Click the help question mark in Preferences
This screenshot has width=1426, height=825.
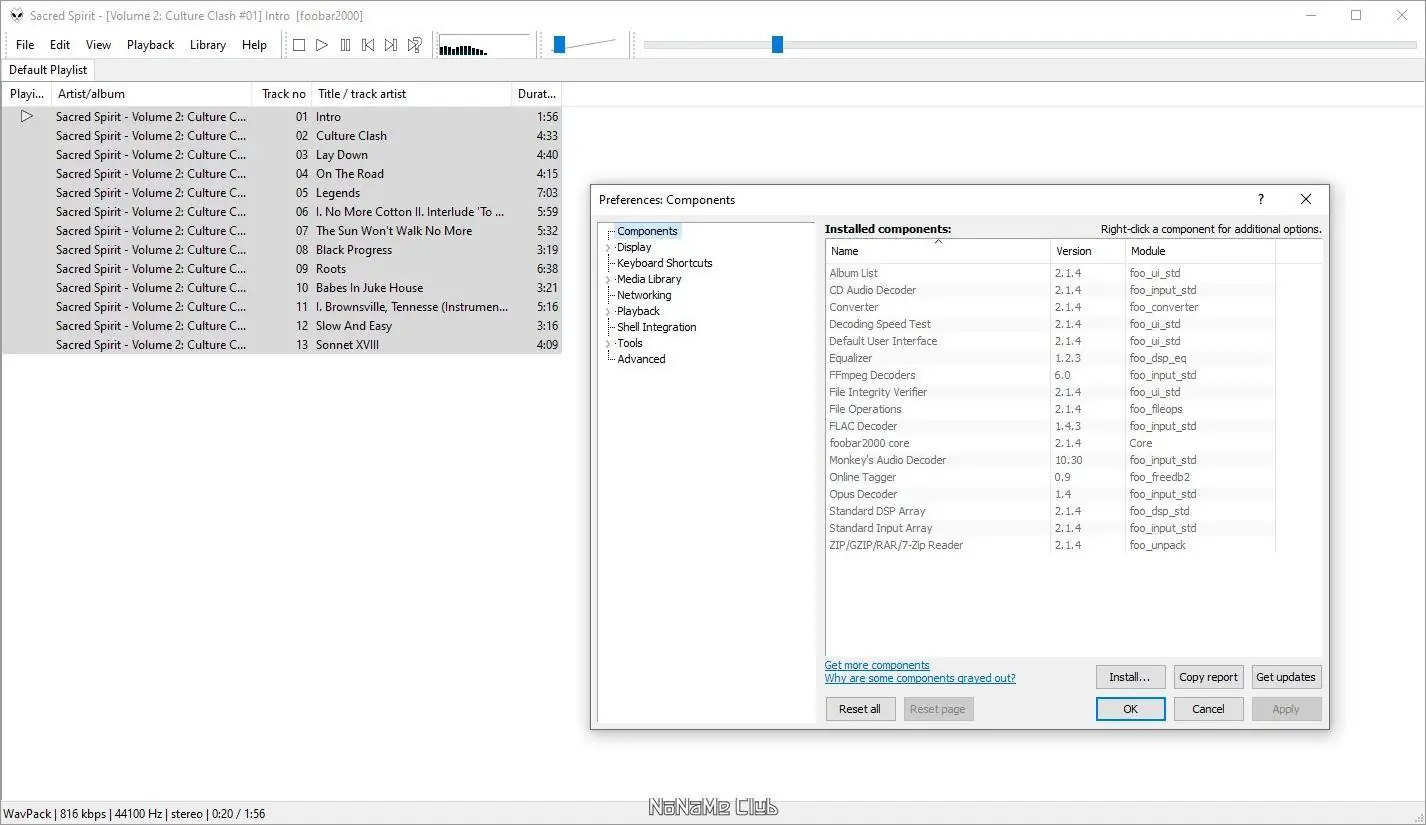pyautogui.click(x=1260, y=200)
